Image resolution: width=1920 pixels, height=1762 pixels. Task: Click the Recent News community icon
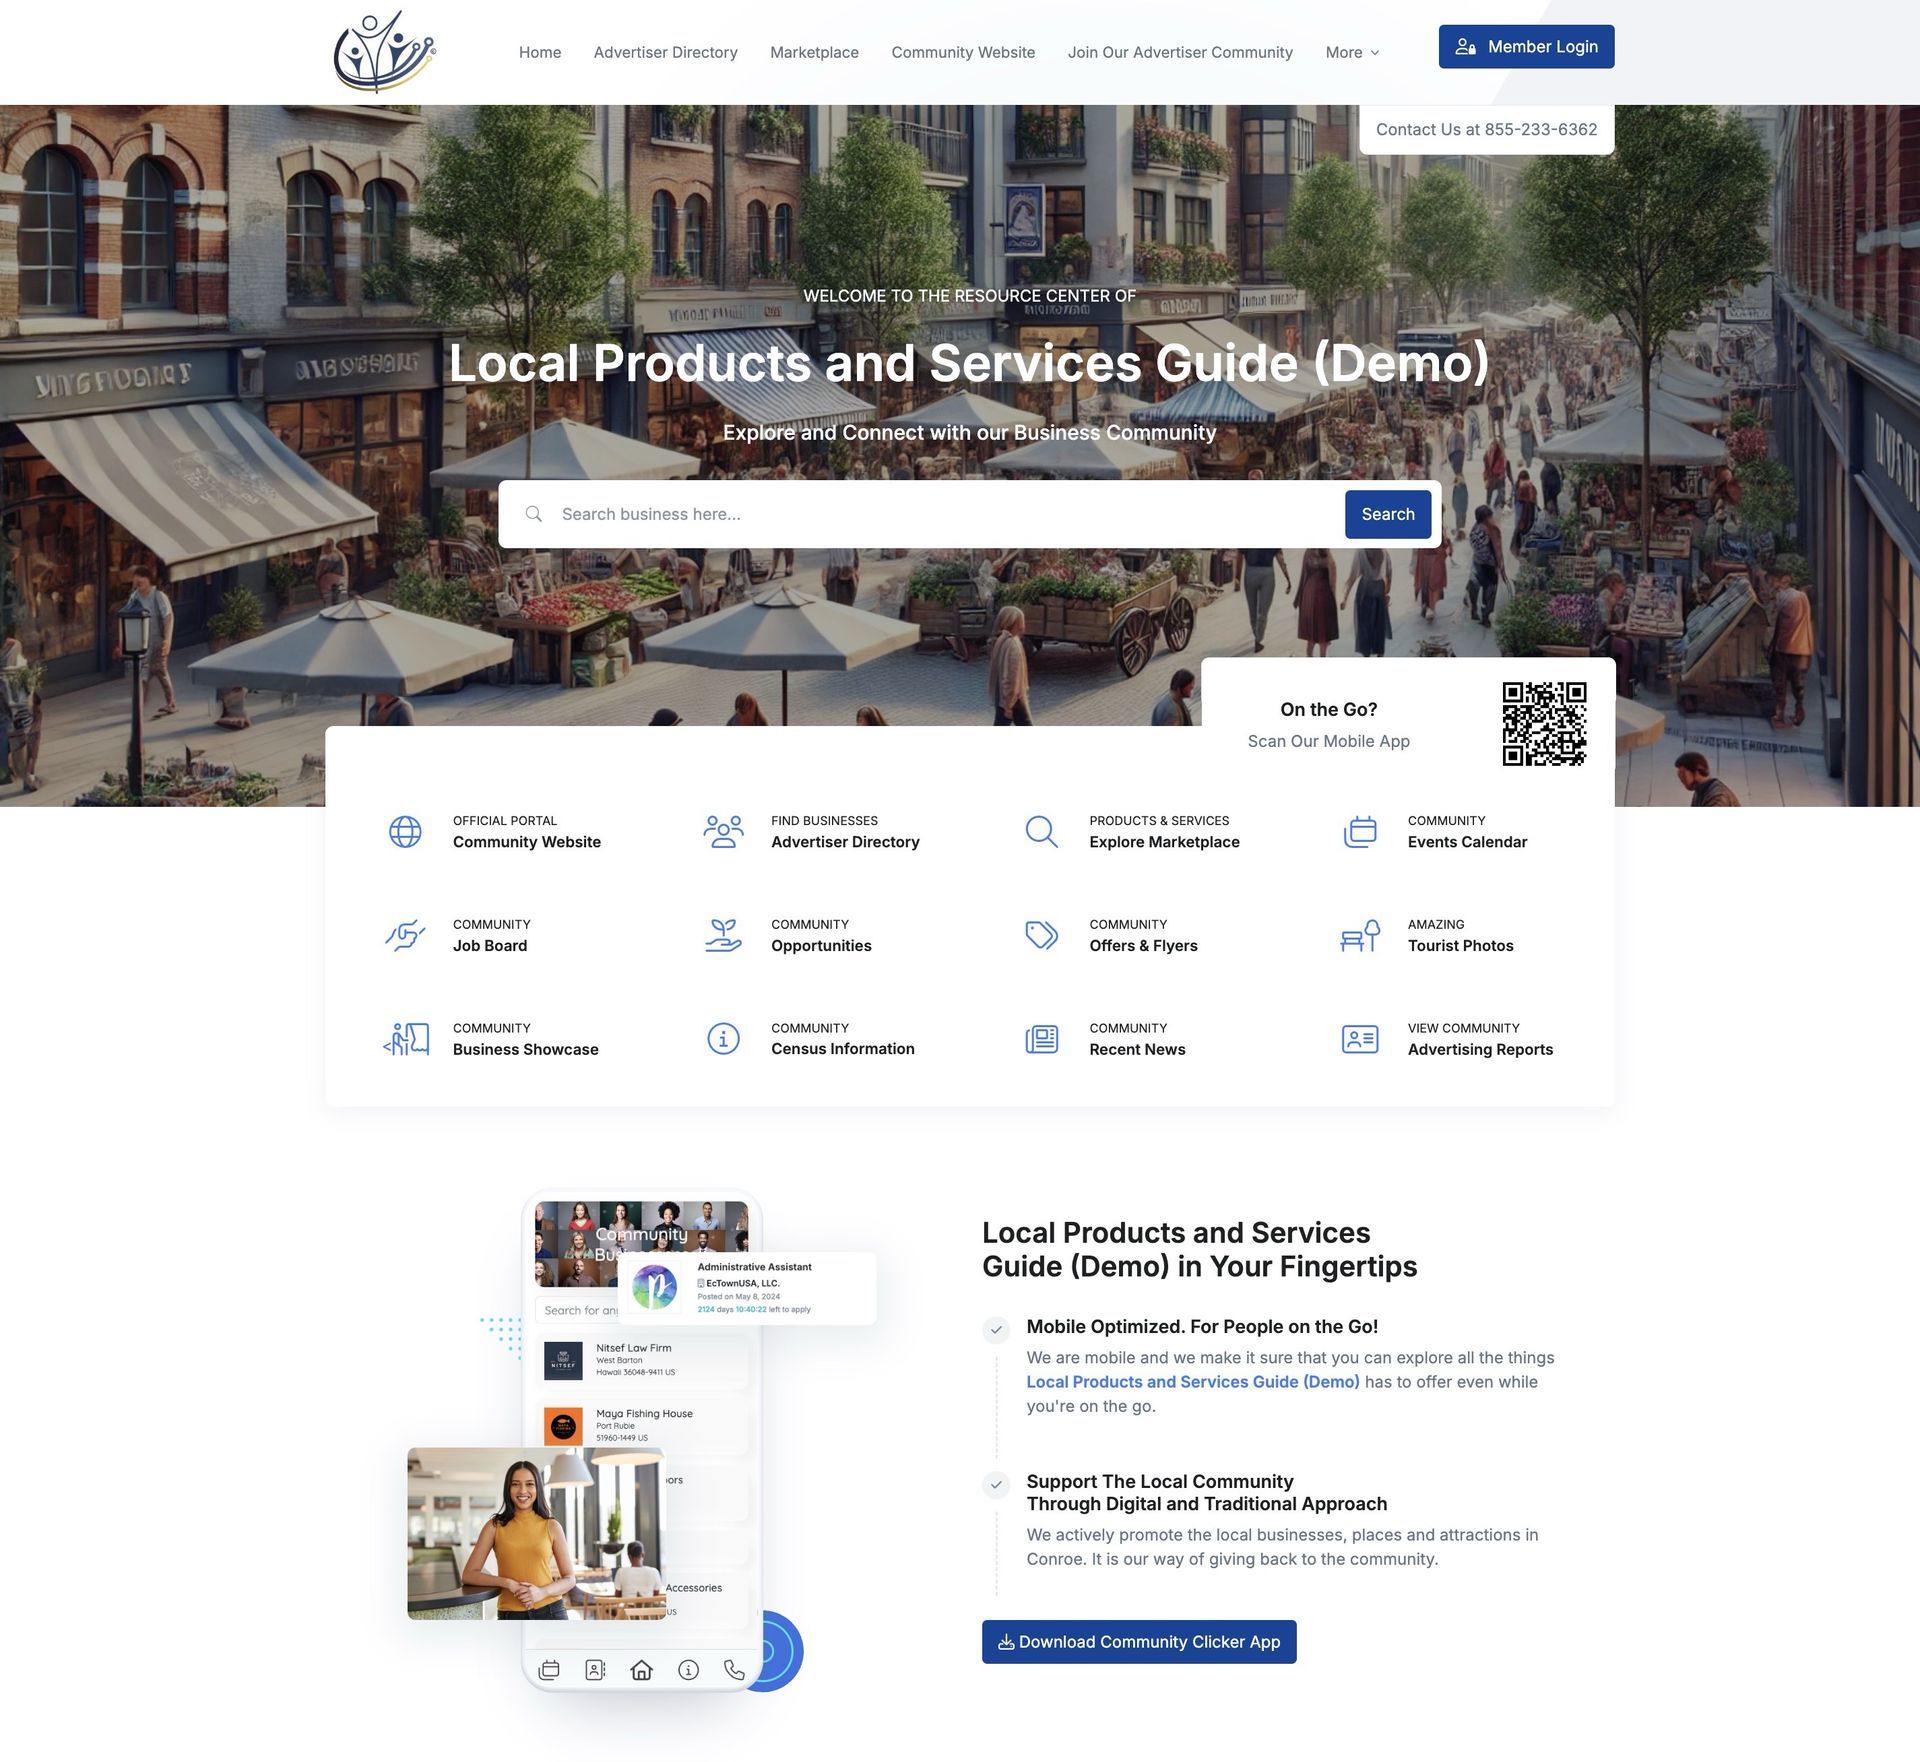pos(1039,1036)
